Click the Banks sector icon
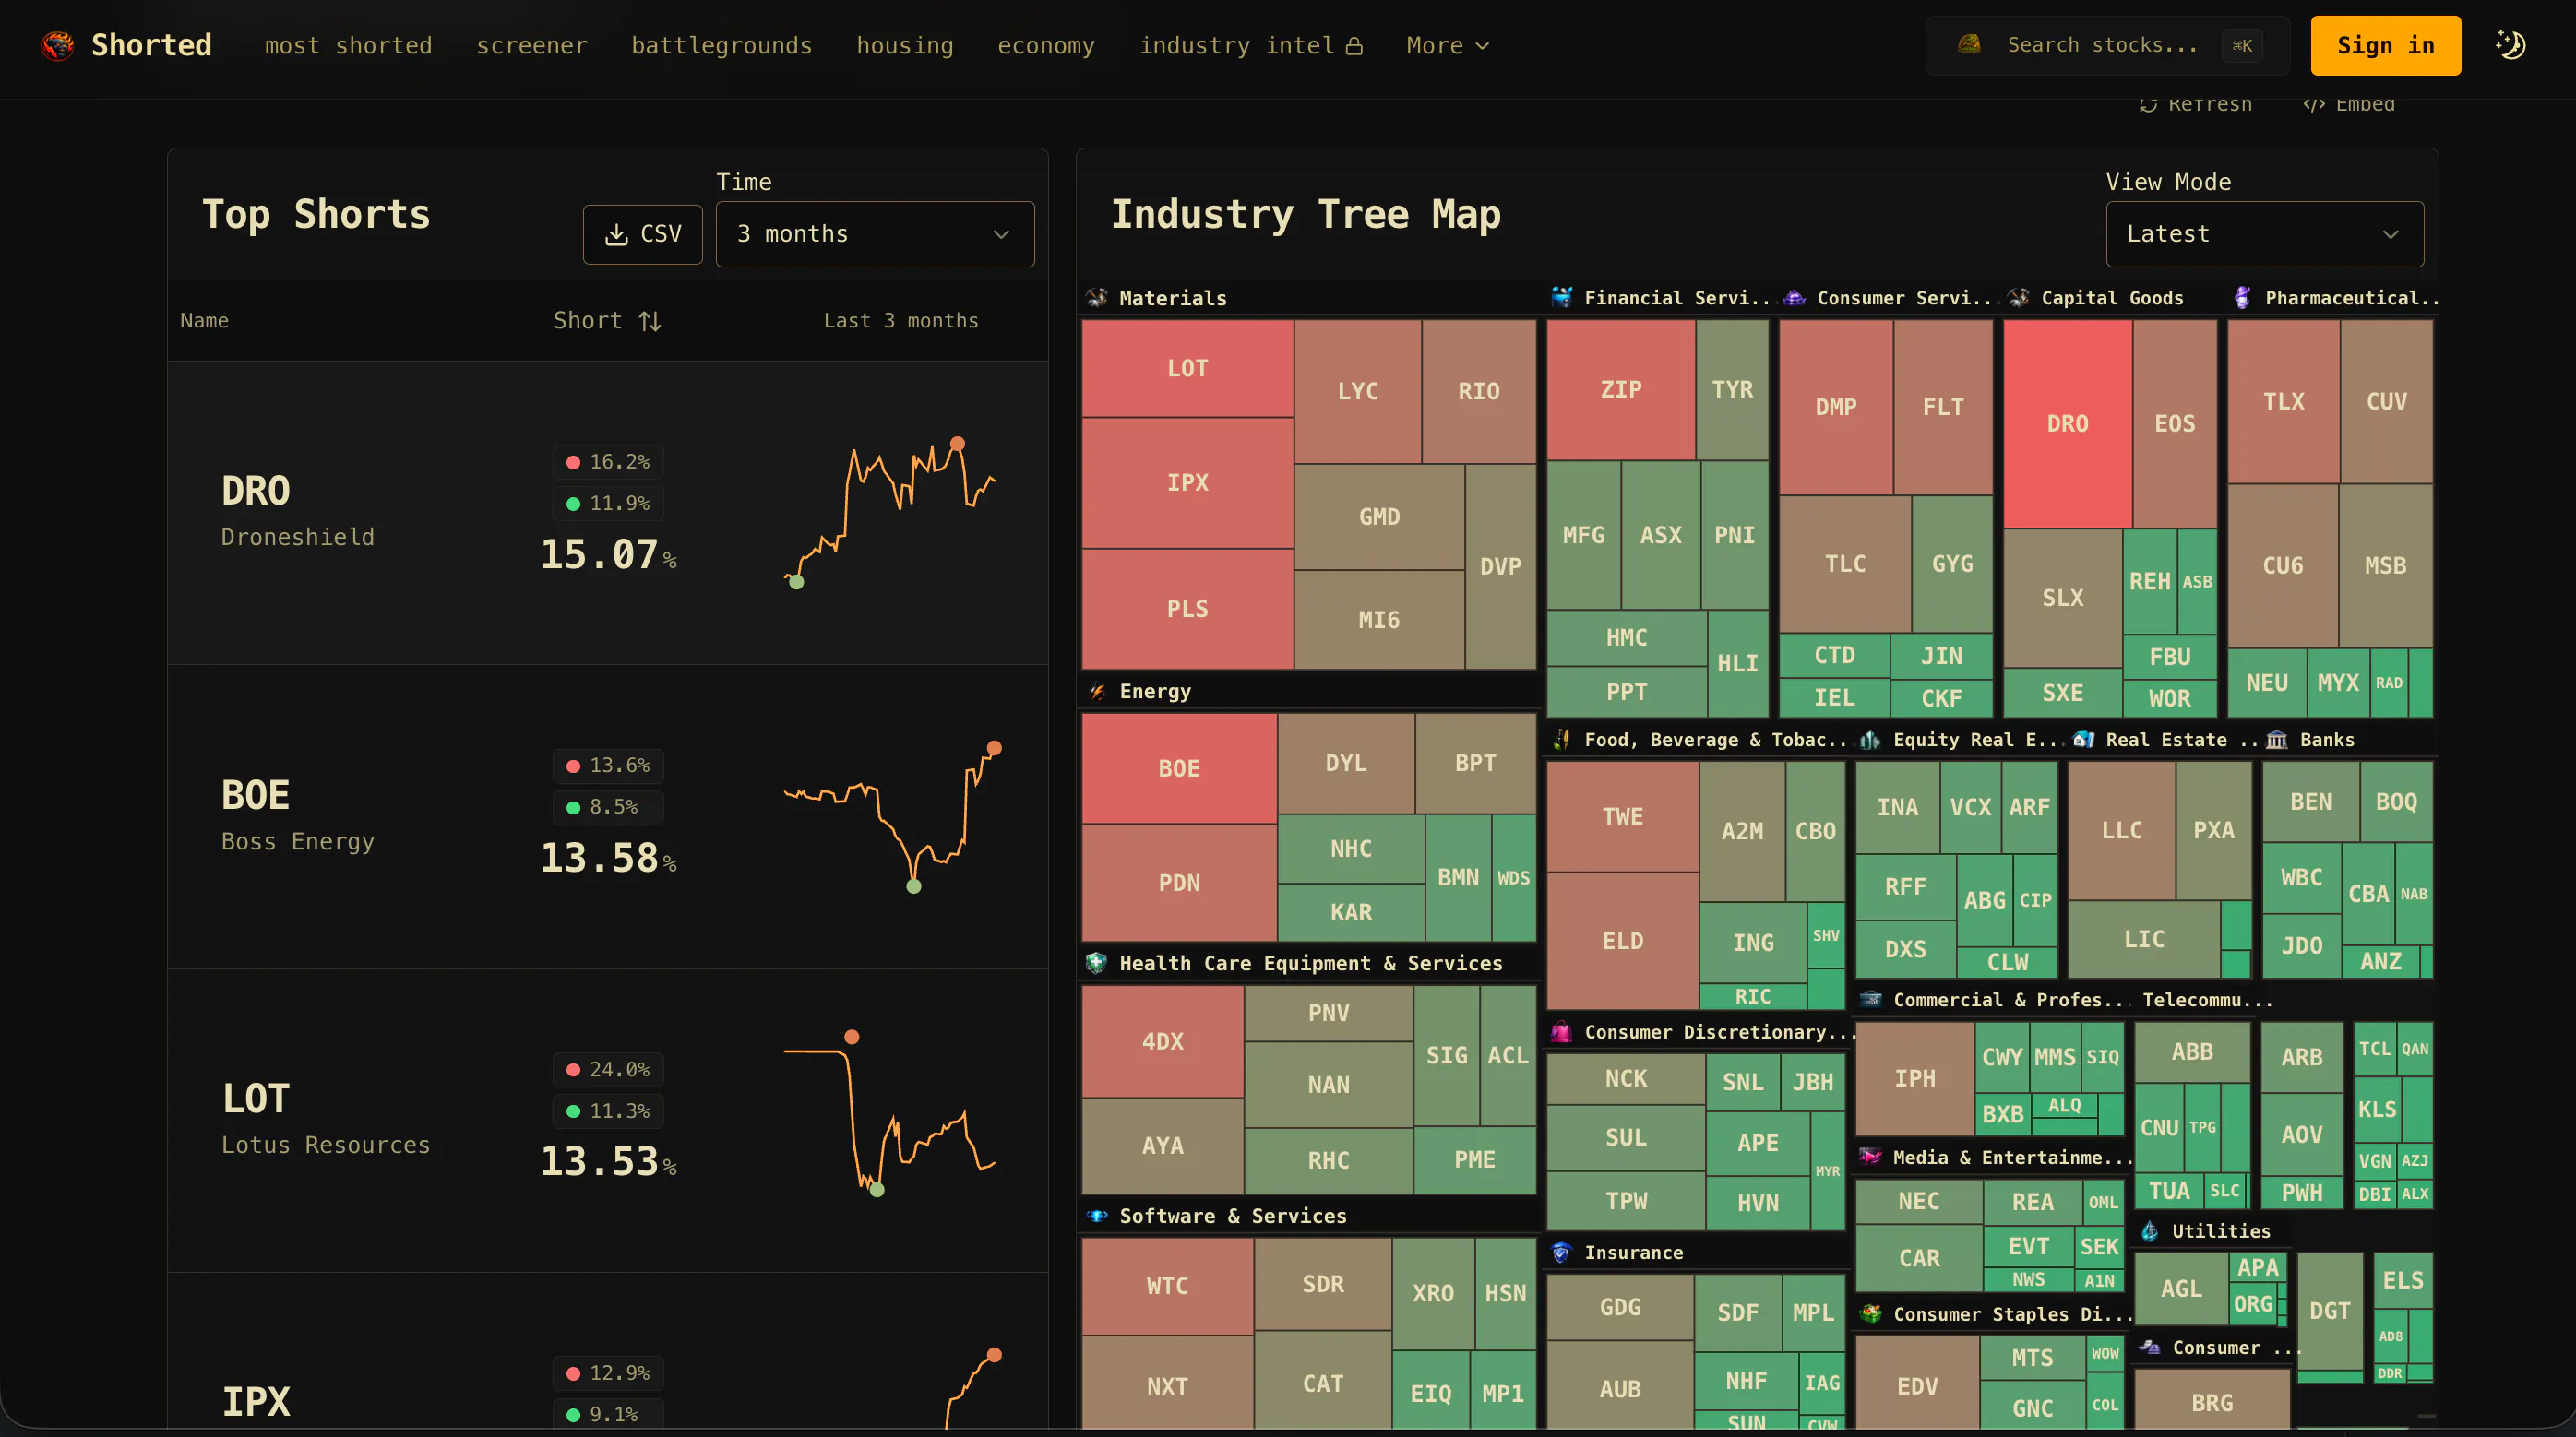This screenshot has height=1437, width=2576. (x=2277, y=740)
